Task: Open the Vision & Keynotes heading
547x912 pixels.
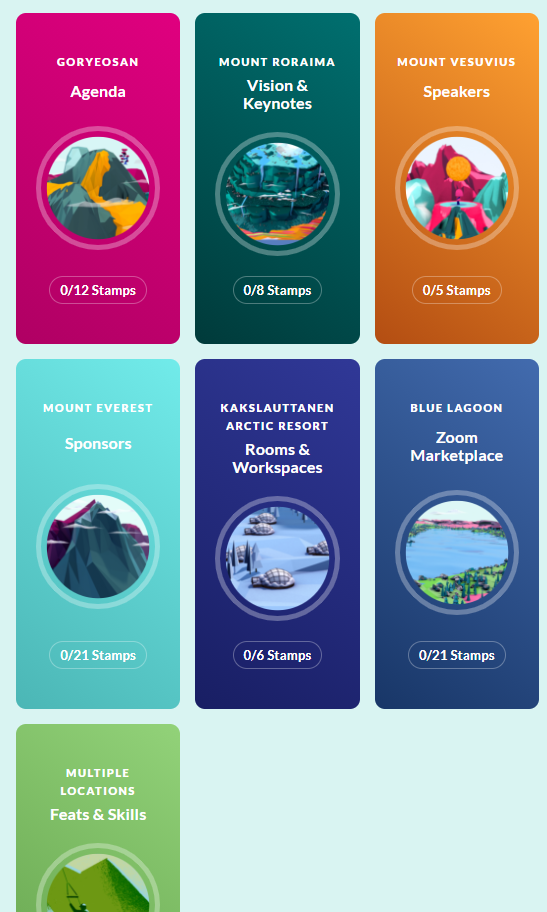Action: [x=278, y=95]
